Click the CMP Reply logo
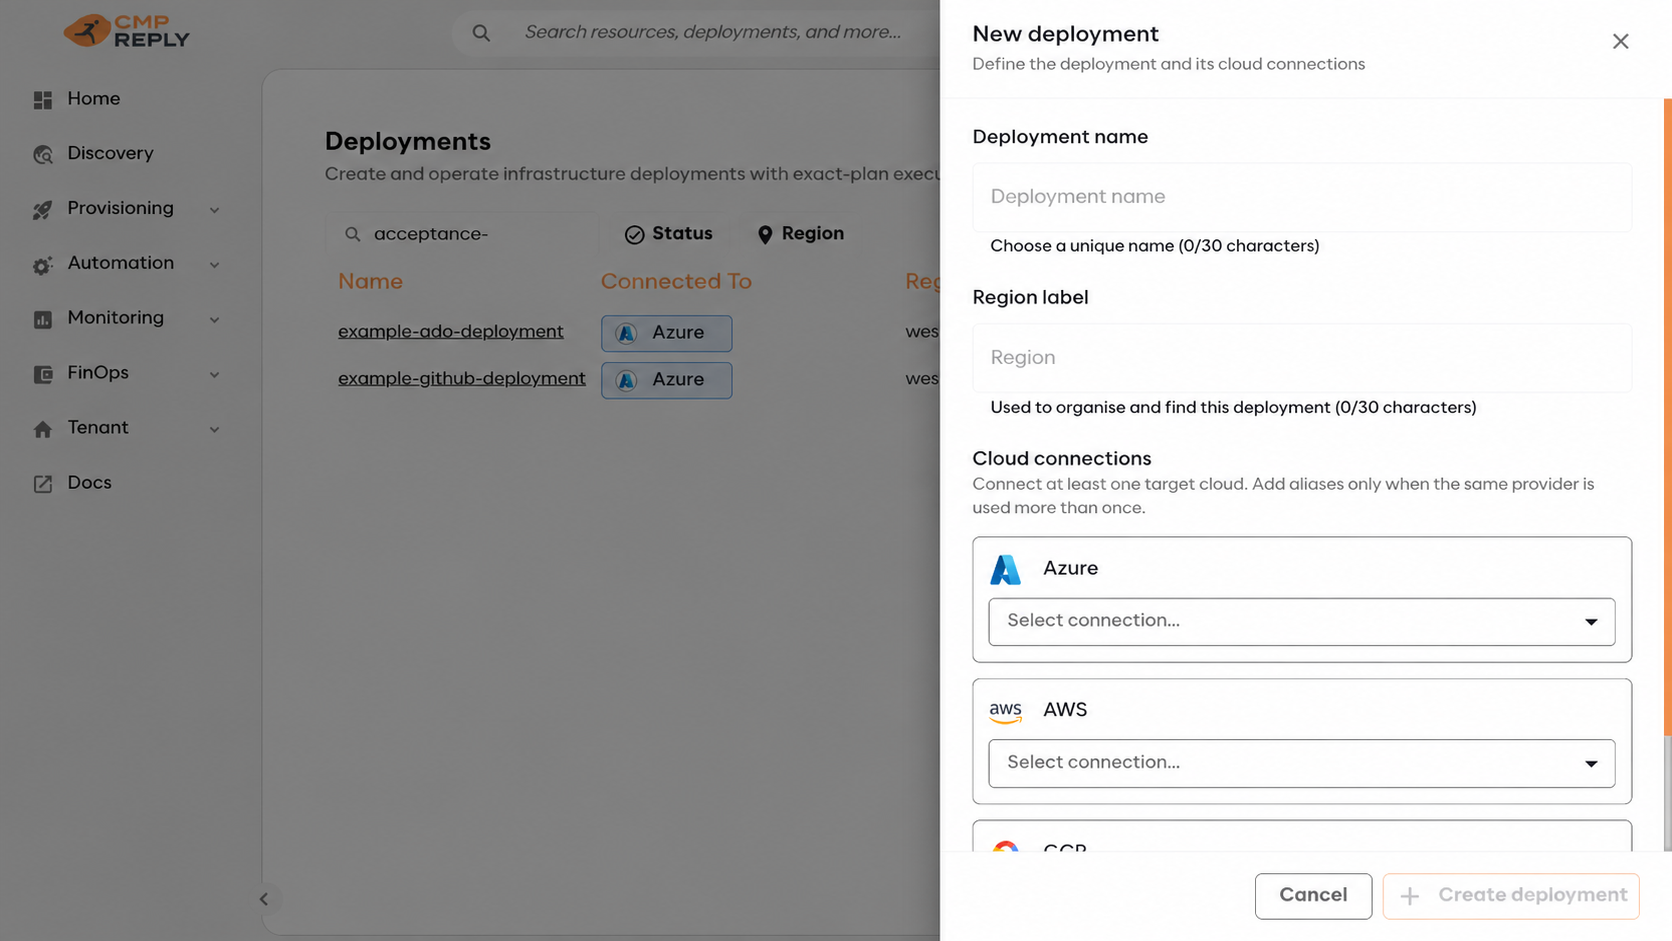Viewport: 1672px width, 941px height. tap(126, 31)
